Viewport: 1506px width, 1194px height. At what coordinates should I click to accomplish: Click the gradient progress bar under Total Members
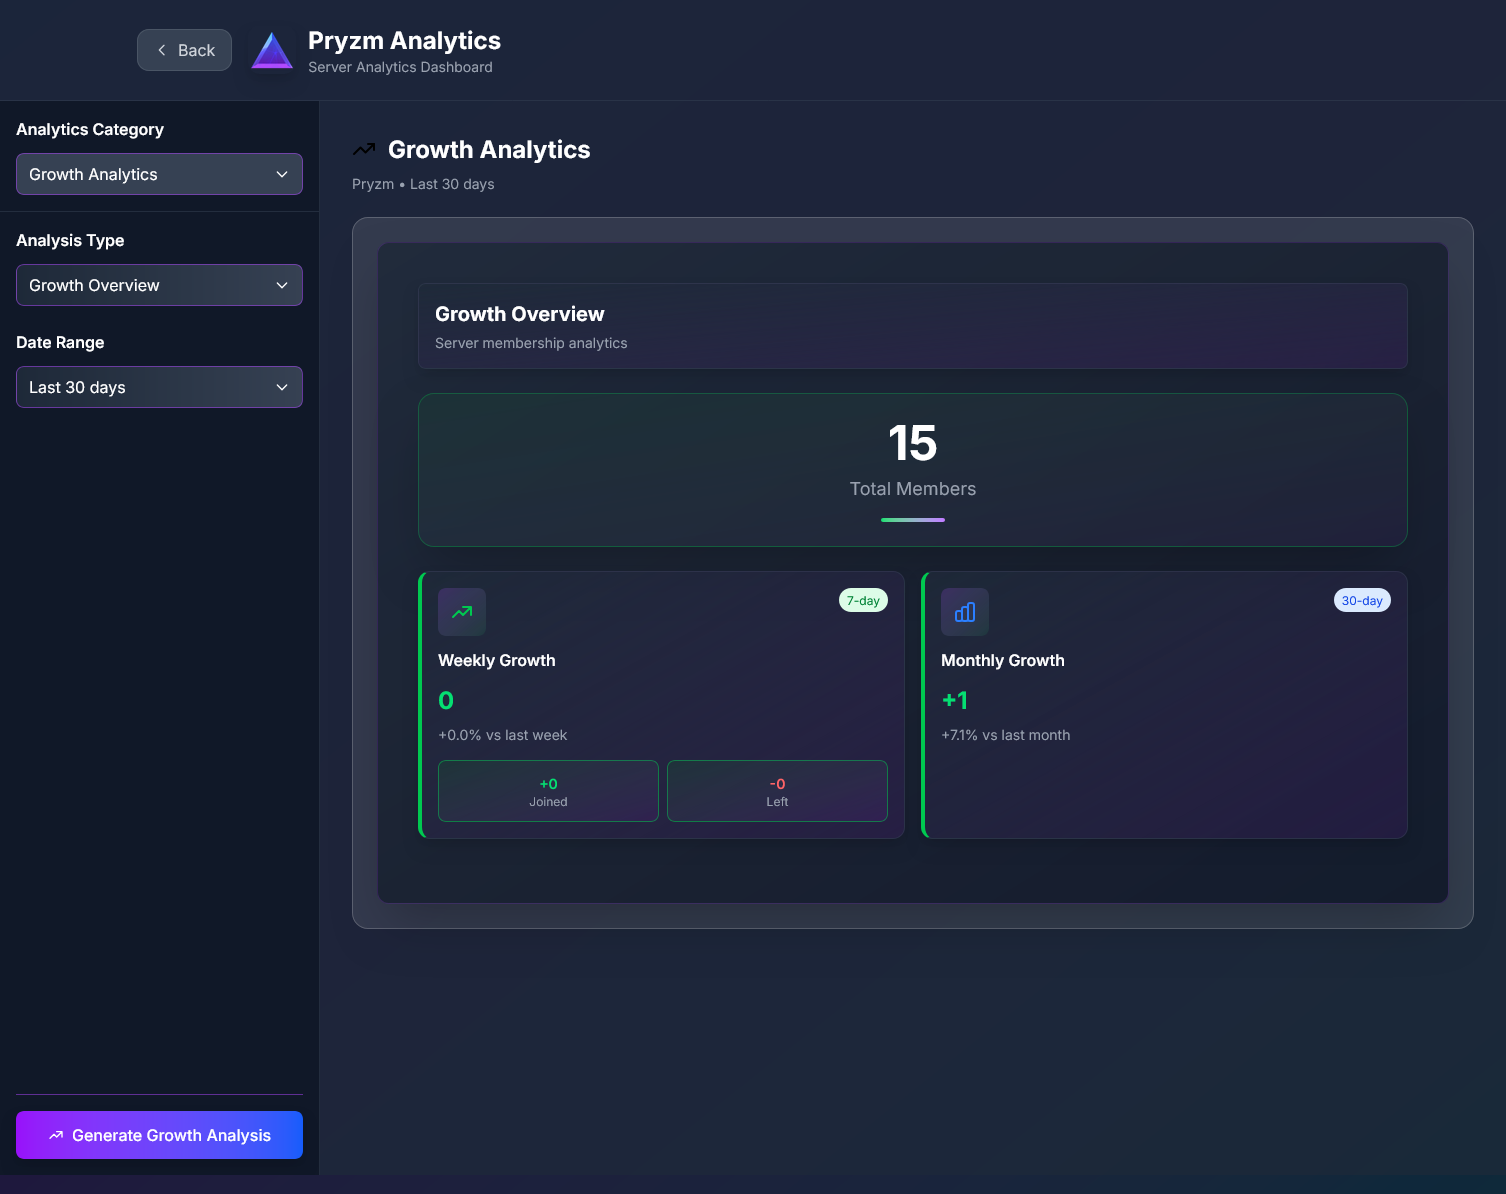912,519
